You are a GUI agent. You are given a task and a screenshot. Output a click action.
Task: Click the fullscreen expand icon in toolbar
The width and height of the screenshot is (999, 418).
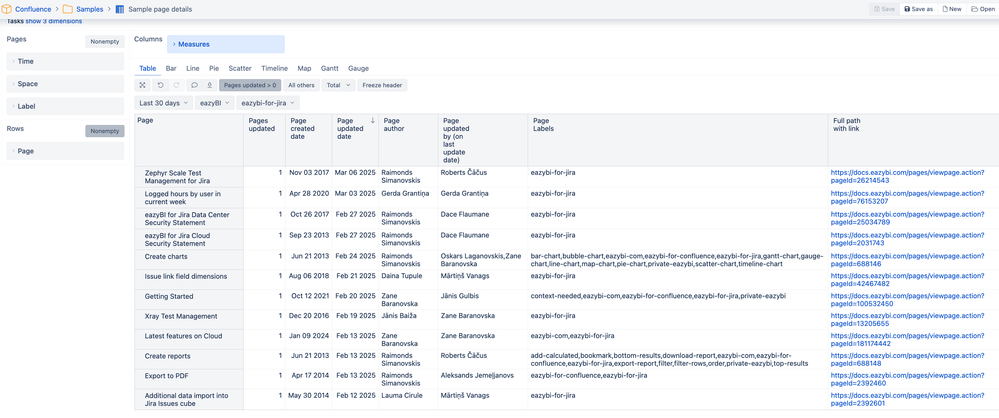pyautogui.click(x=143, y=85)
